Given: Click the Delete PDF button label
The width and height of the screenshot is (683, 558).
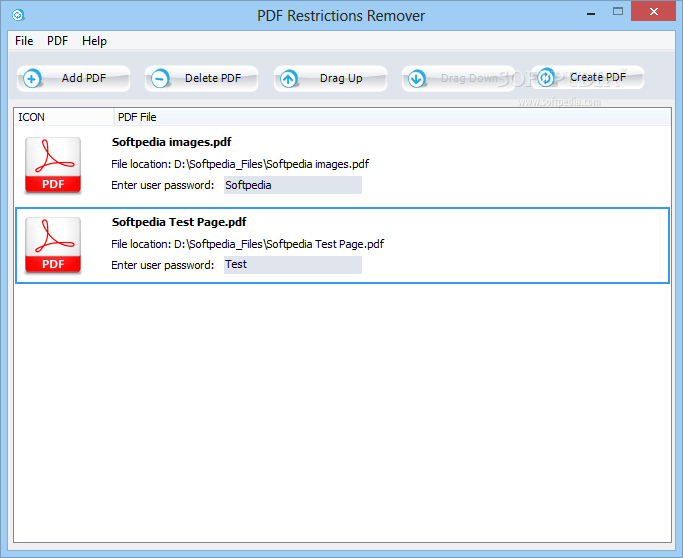Looking at the screenshot, I should click(x=213, y=78).
